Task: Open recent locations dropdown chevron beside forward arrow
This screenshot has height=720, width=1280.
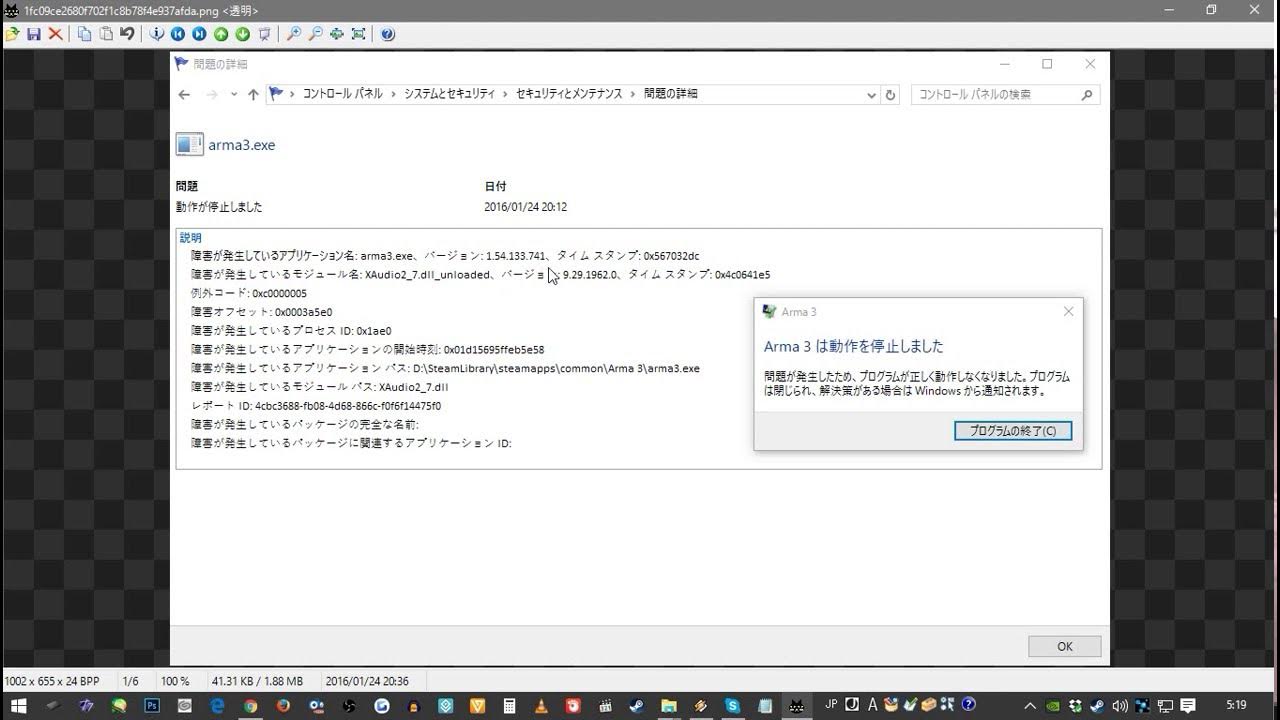Action: tap(234, 94)
